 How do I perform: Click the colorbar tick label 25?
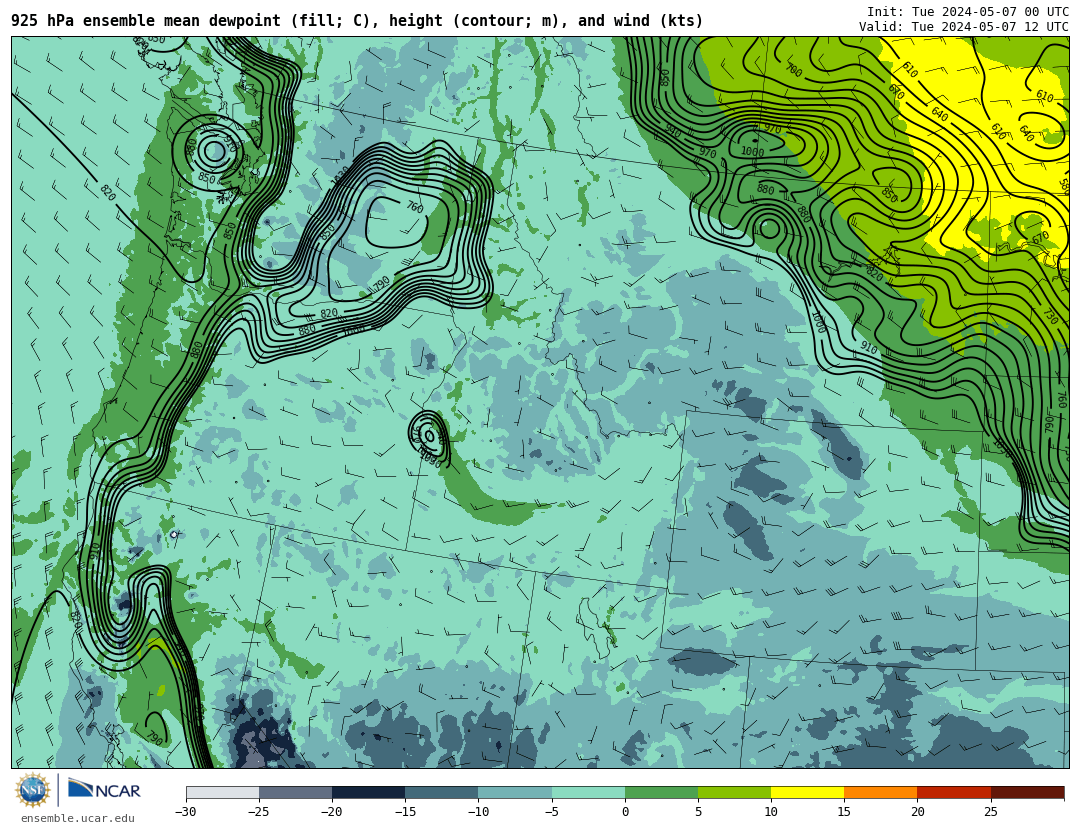pos(990,812)
